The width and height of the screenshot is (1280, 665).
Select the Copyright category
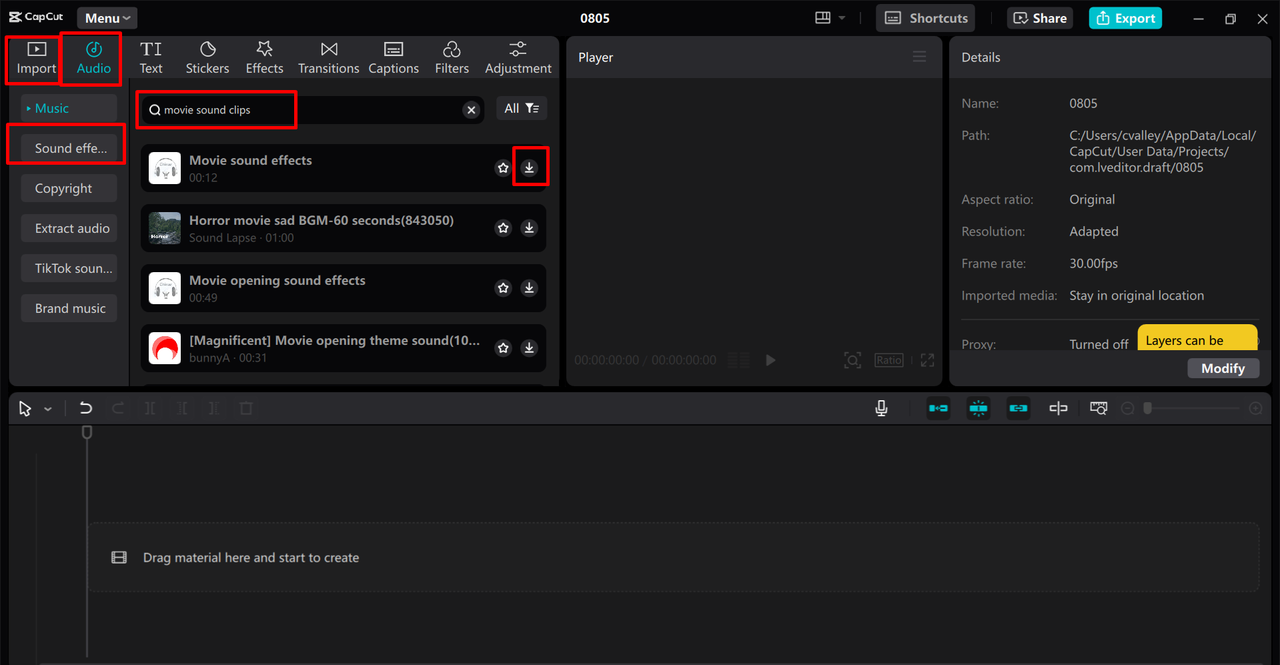(69, 188)
